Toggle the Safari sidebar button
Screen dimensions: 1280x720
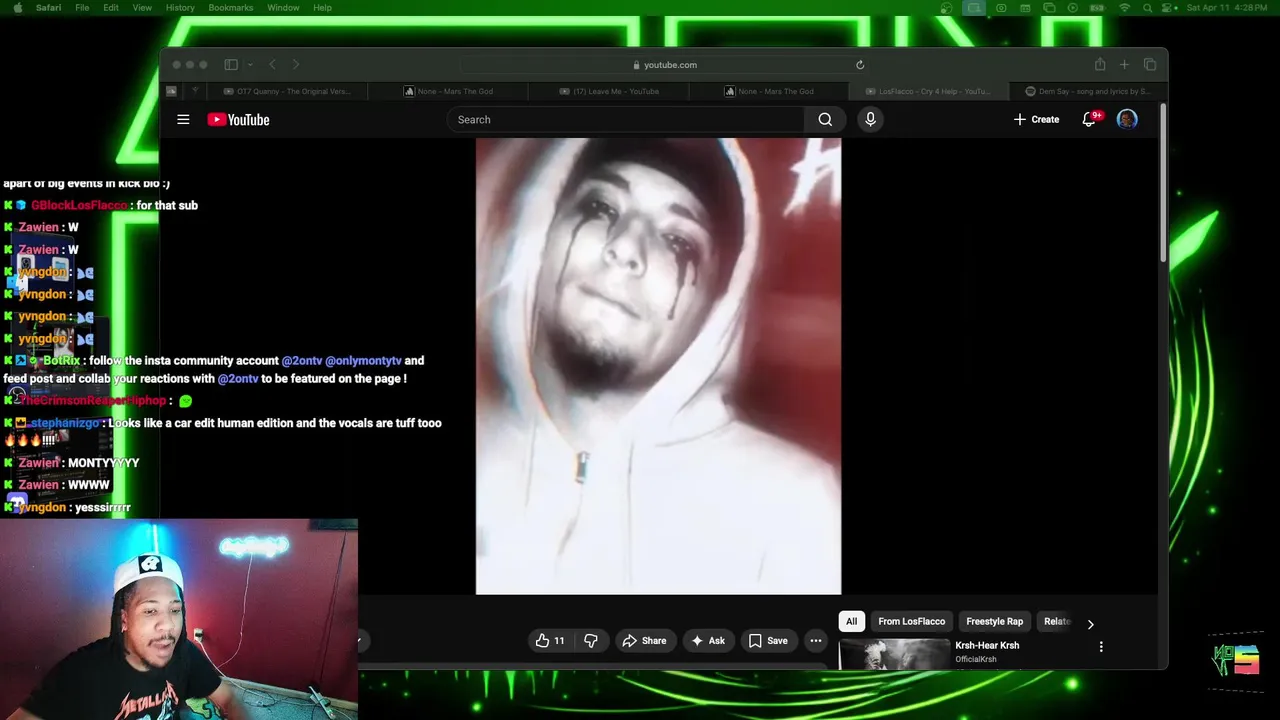[231, 65]
